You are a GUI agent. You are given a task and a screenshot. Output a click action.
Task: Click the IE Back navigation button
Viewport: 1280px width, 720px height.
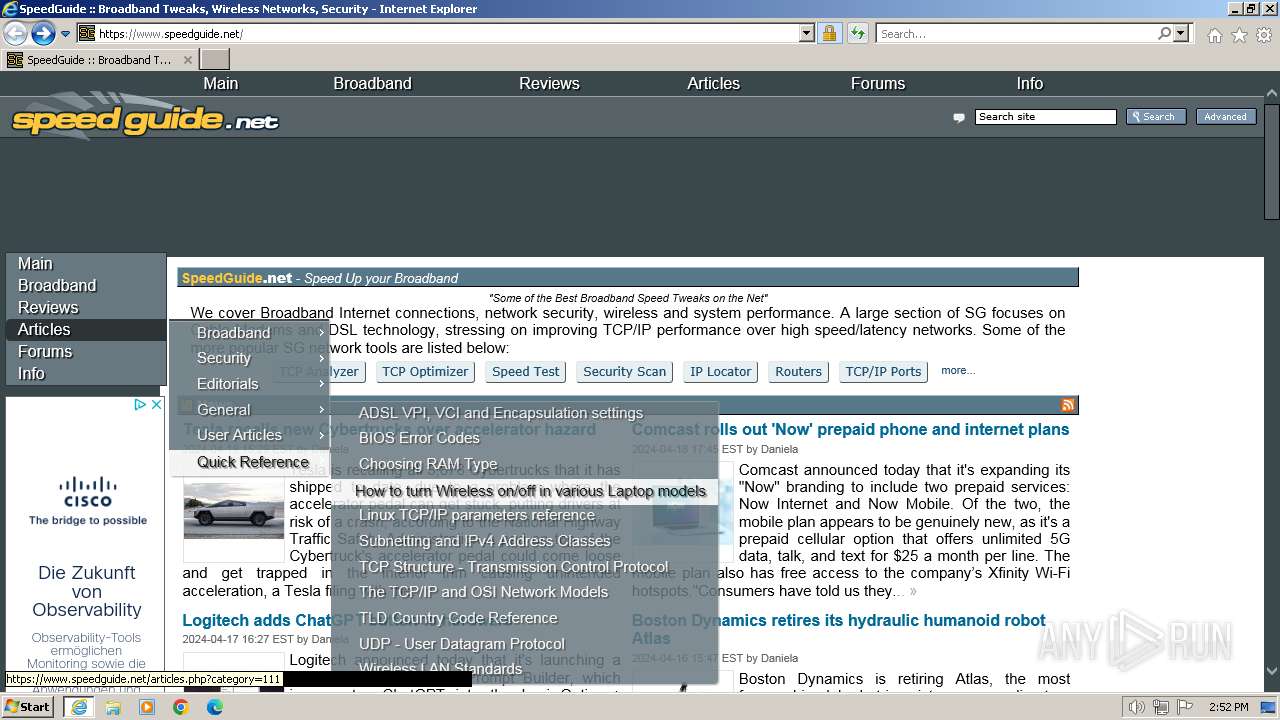(15, 33)
